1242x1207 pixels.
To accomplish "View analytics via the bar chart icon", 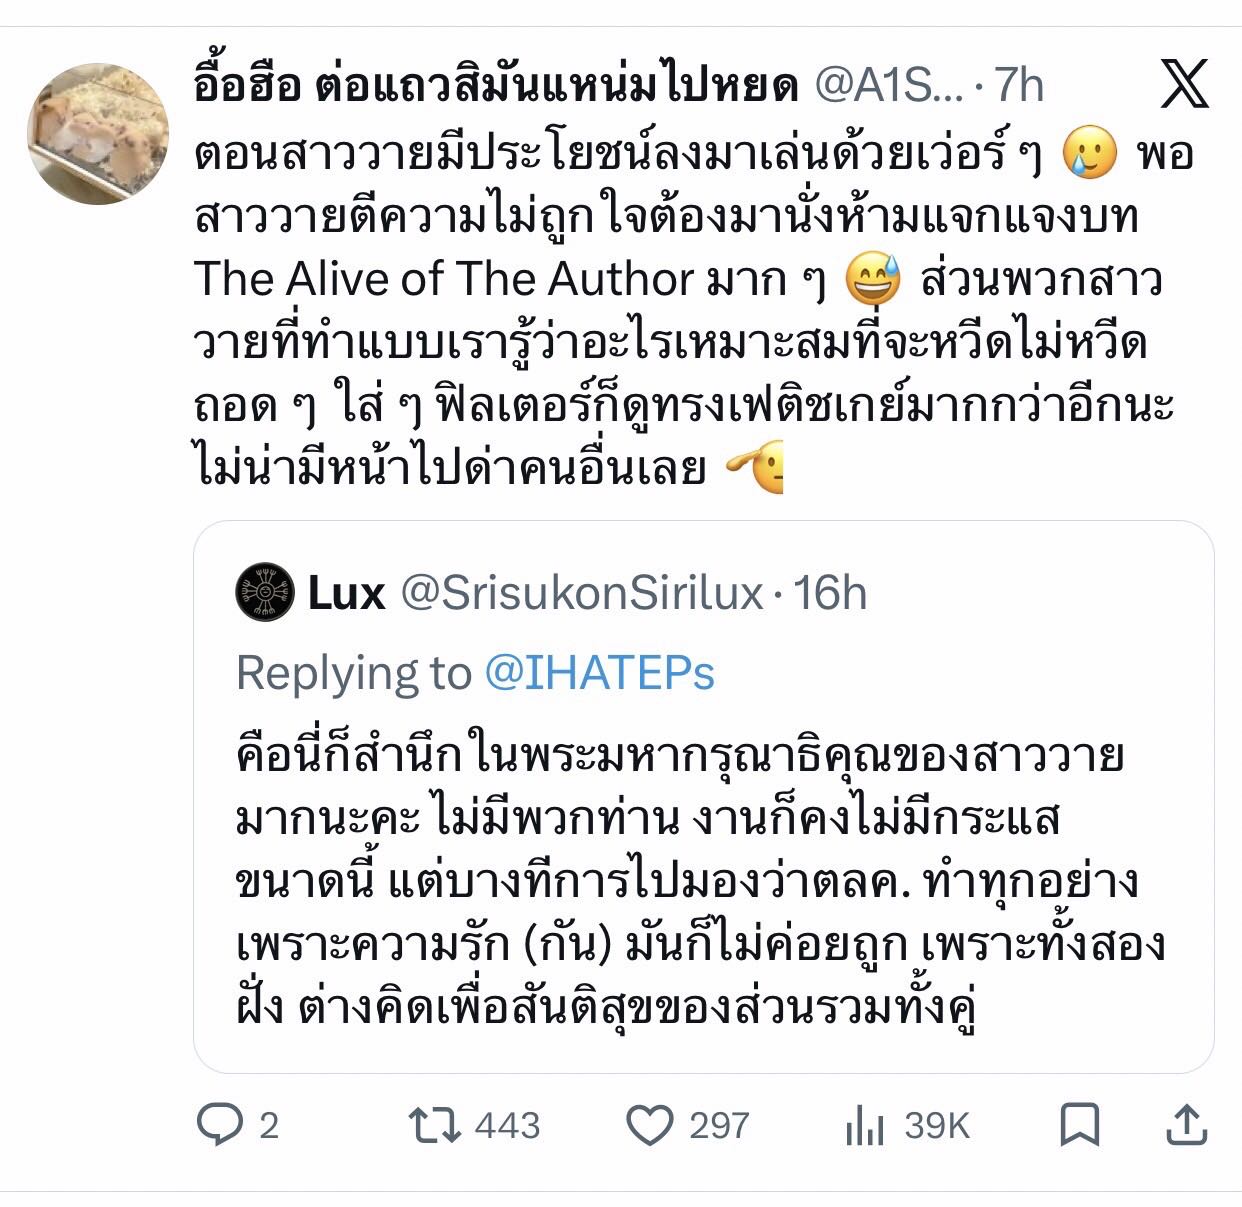I will click(865, 1125).
